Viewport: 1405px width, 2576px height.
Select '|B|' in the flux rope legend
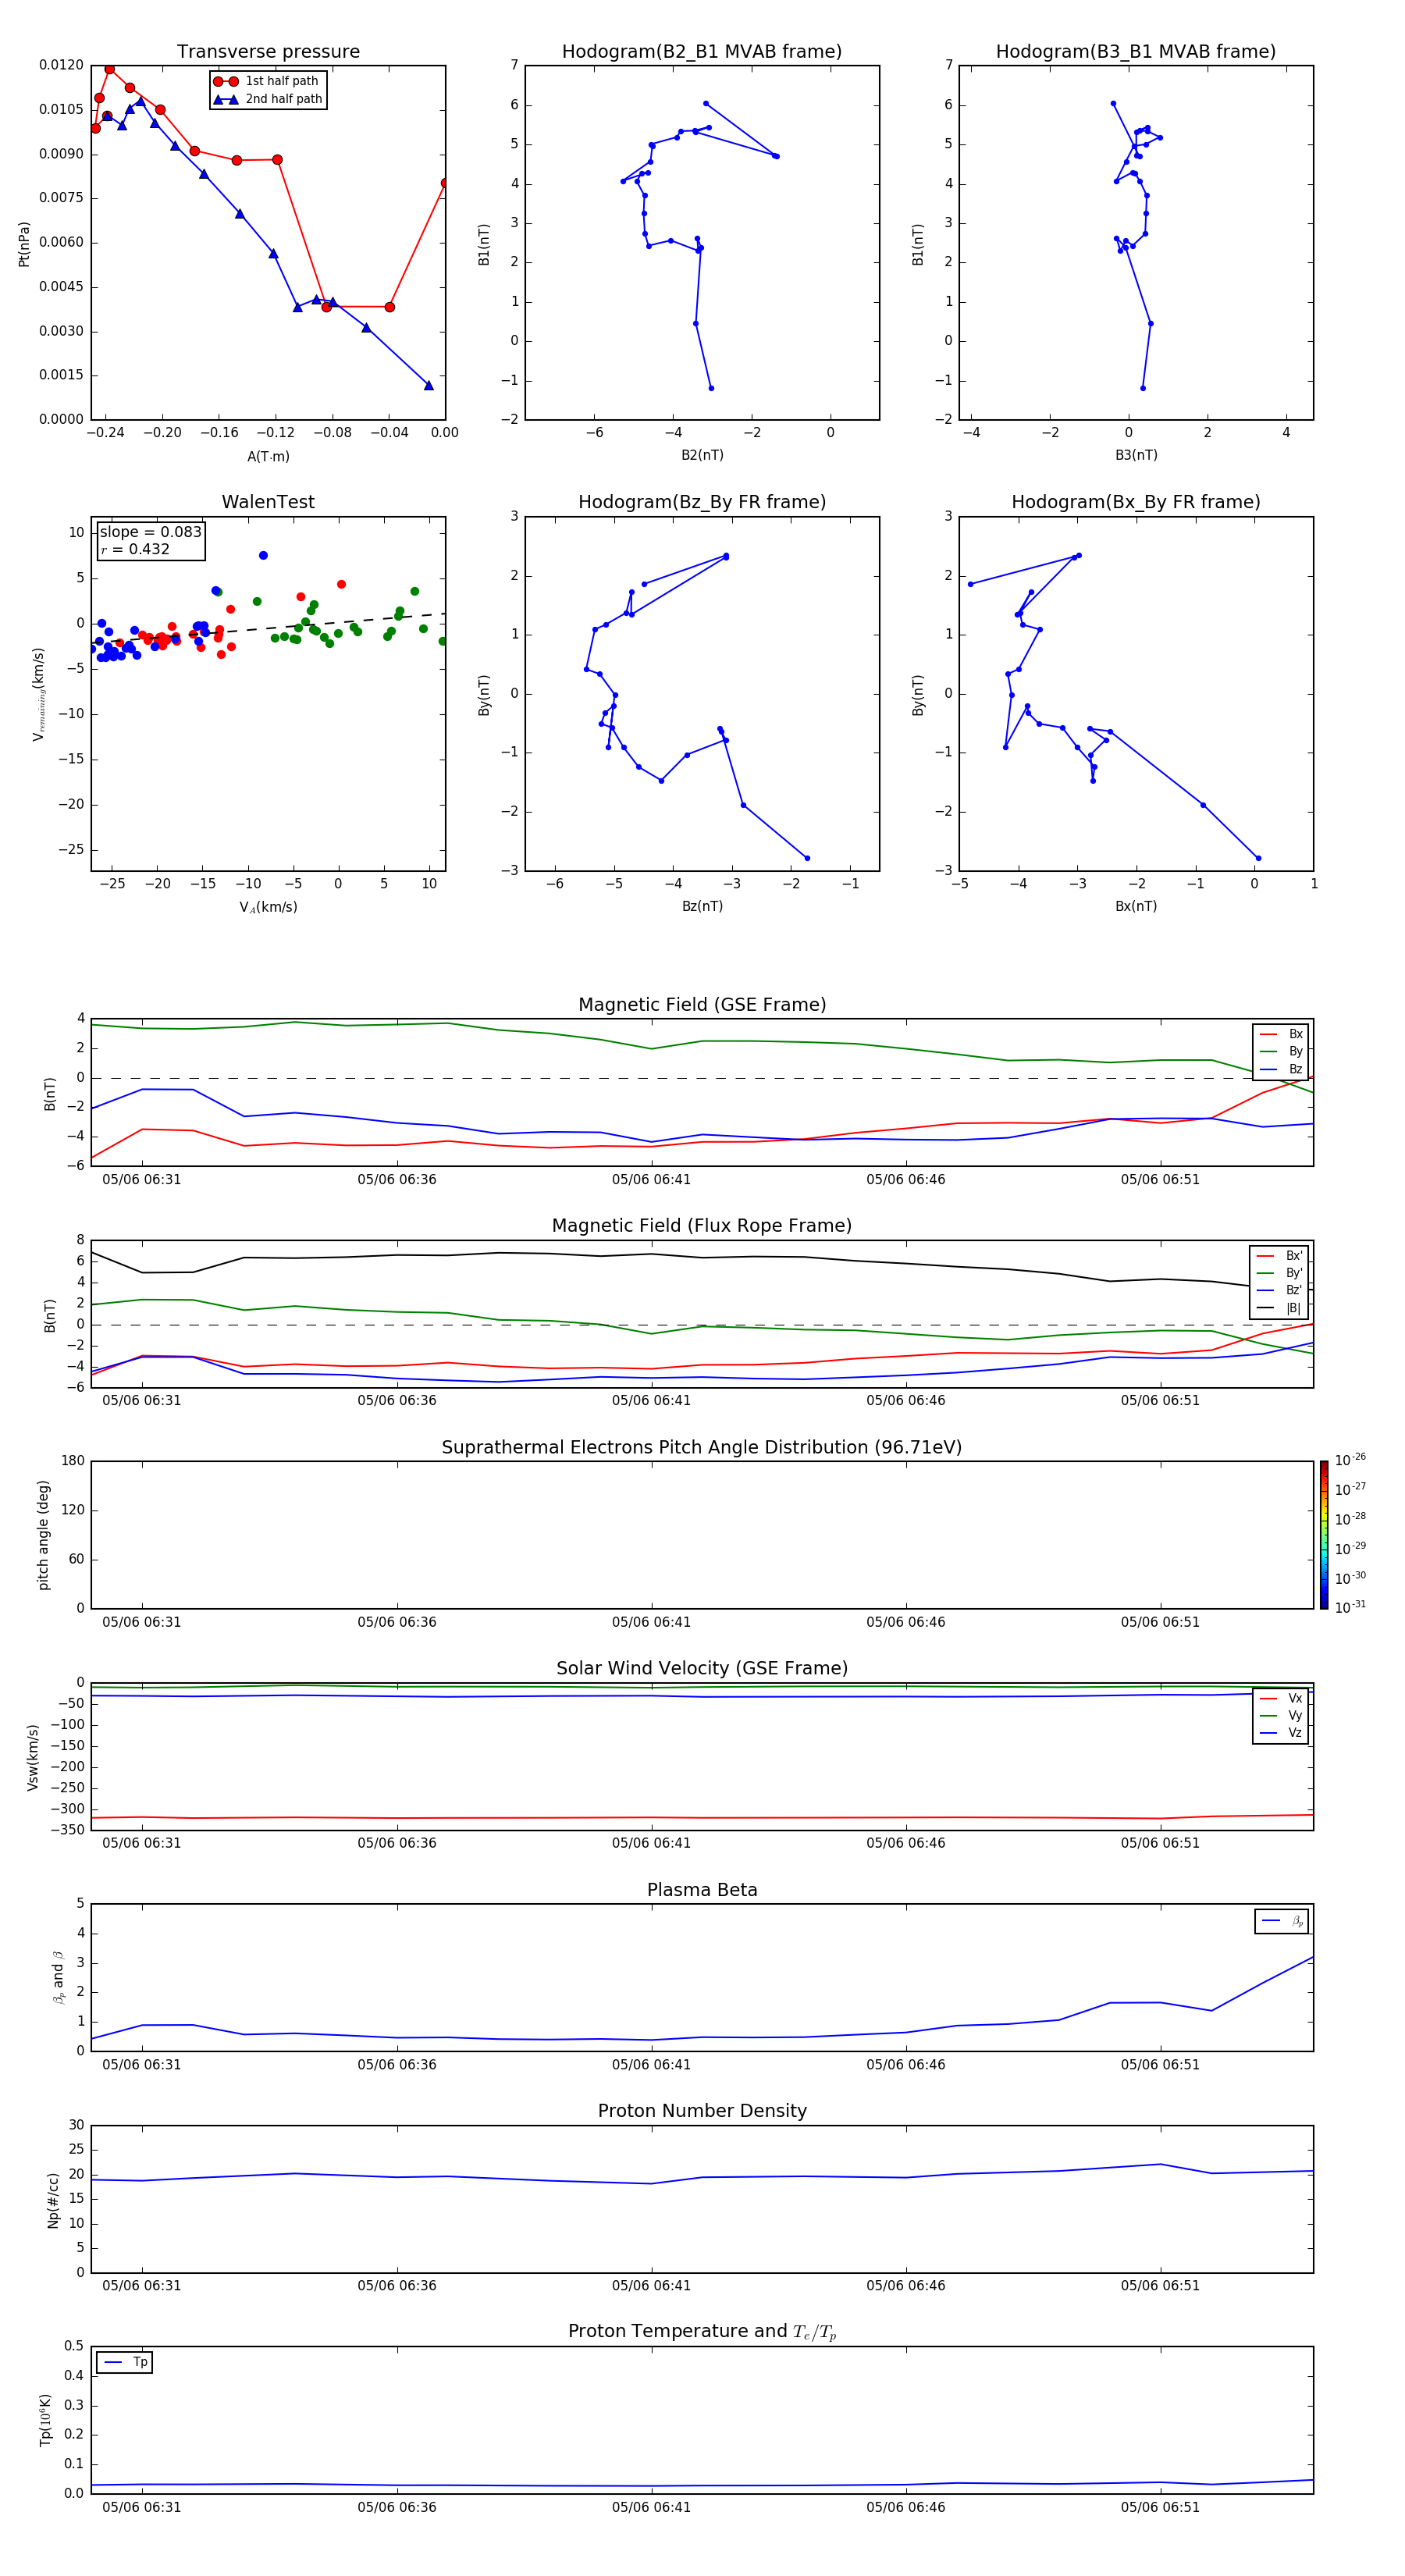click(x=1280, y=1308)
